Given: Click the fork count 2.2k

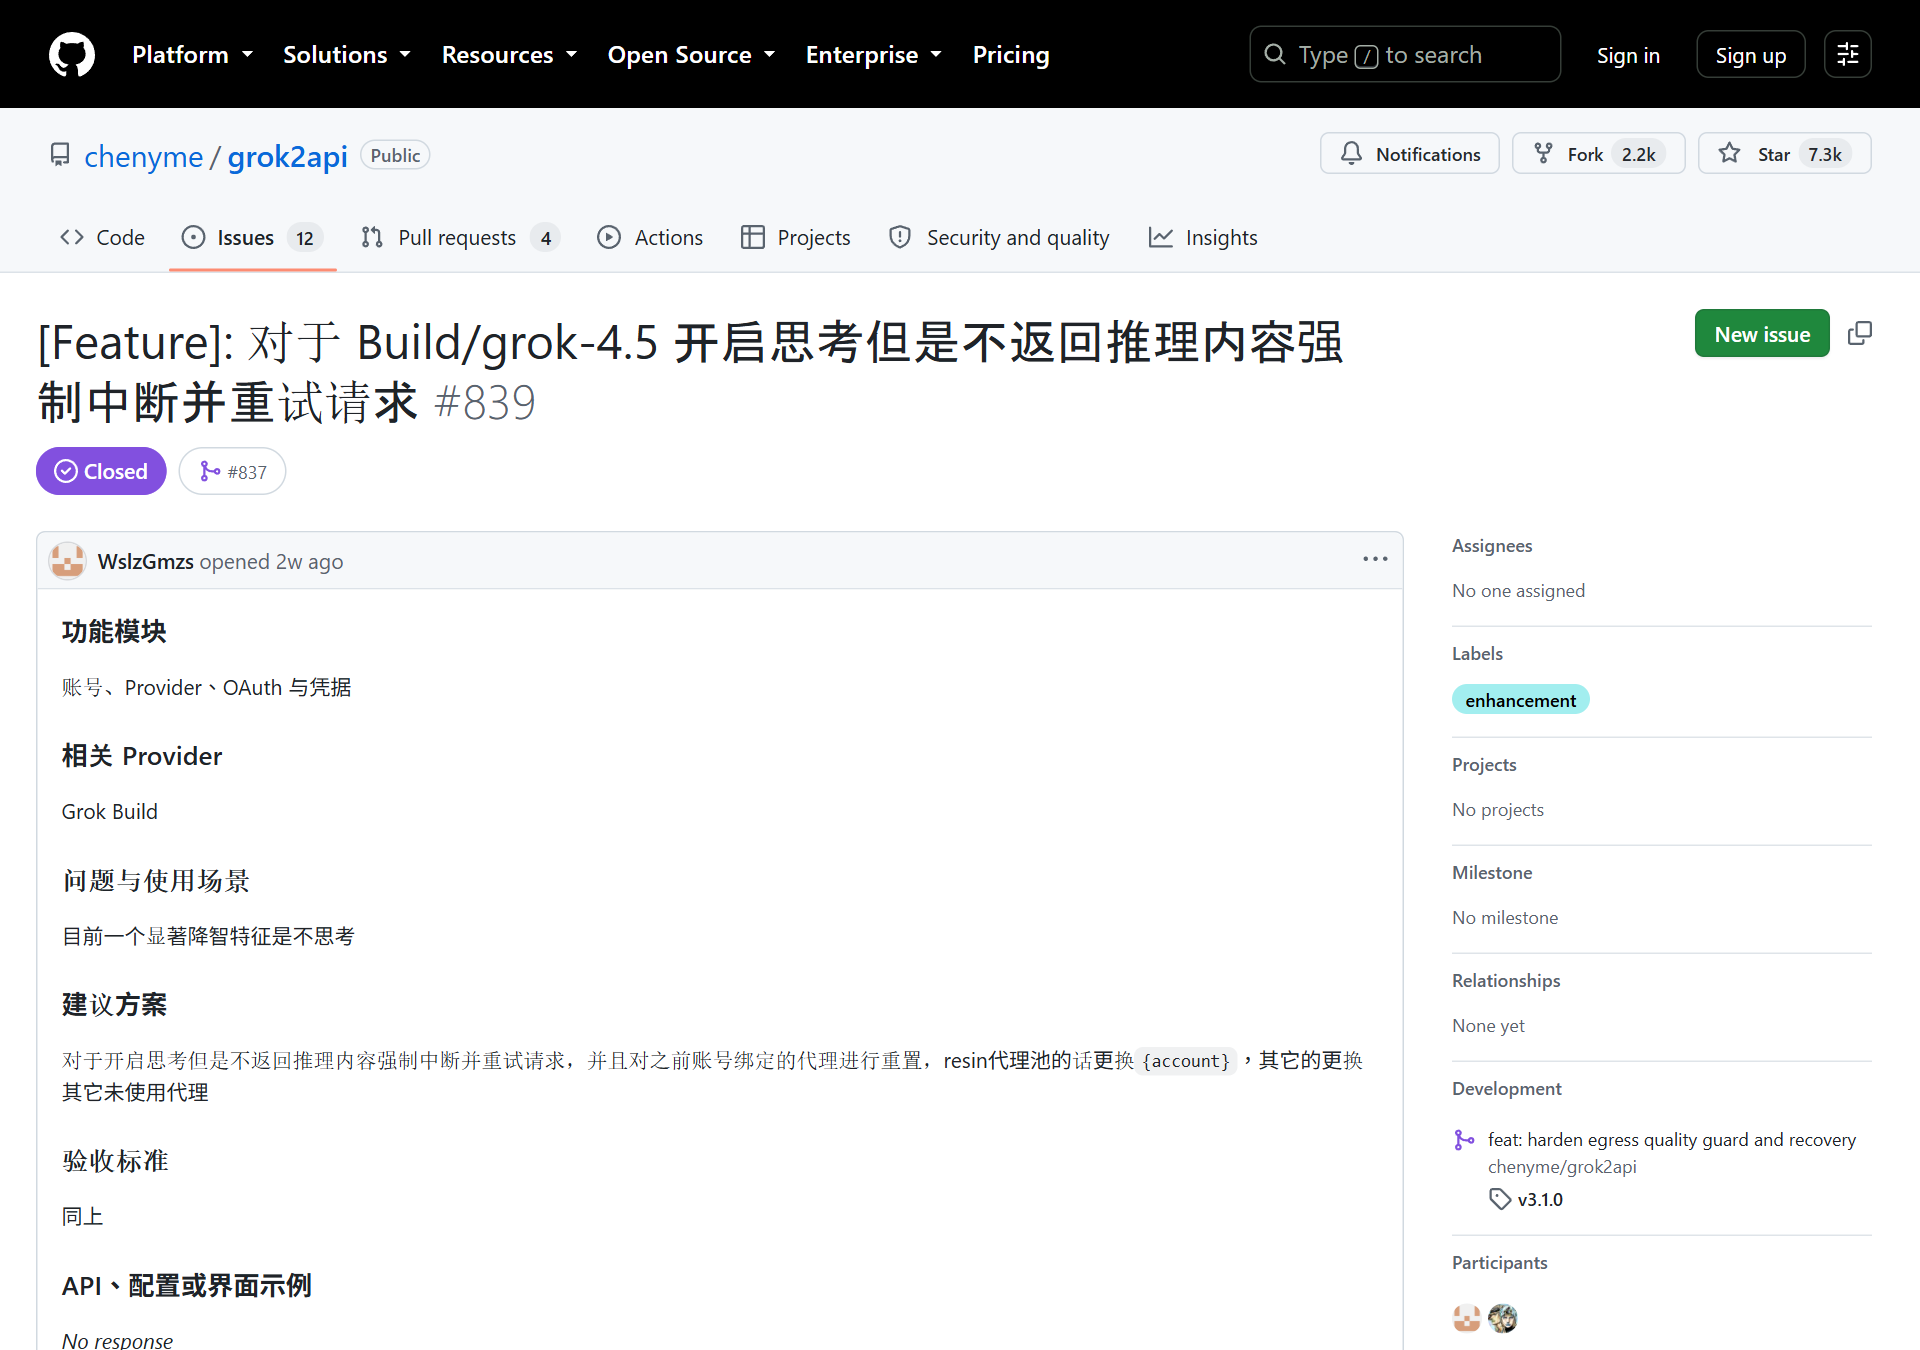Looking at the screenshot, I should click(1638, 154).
